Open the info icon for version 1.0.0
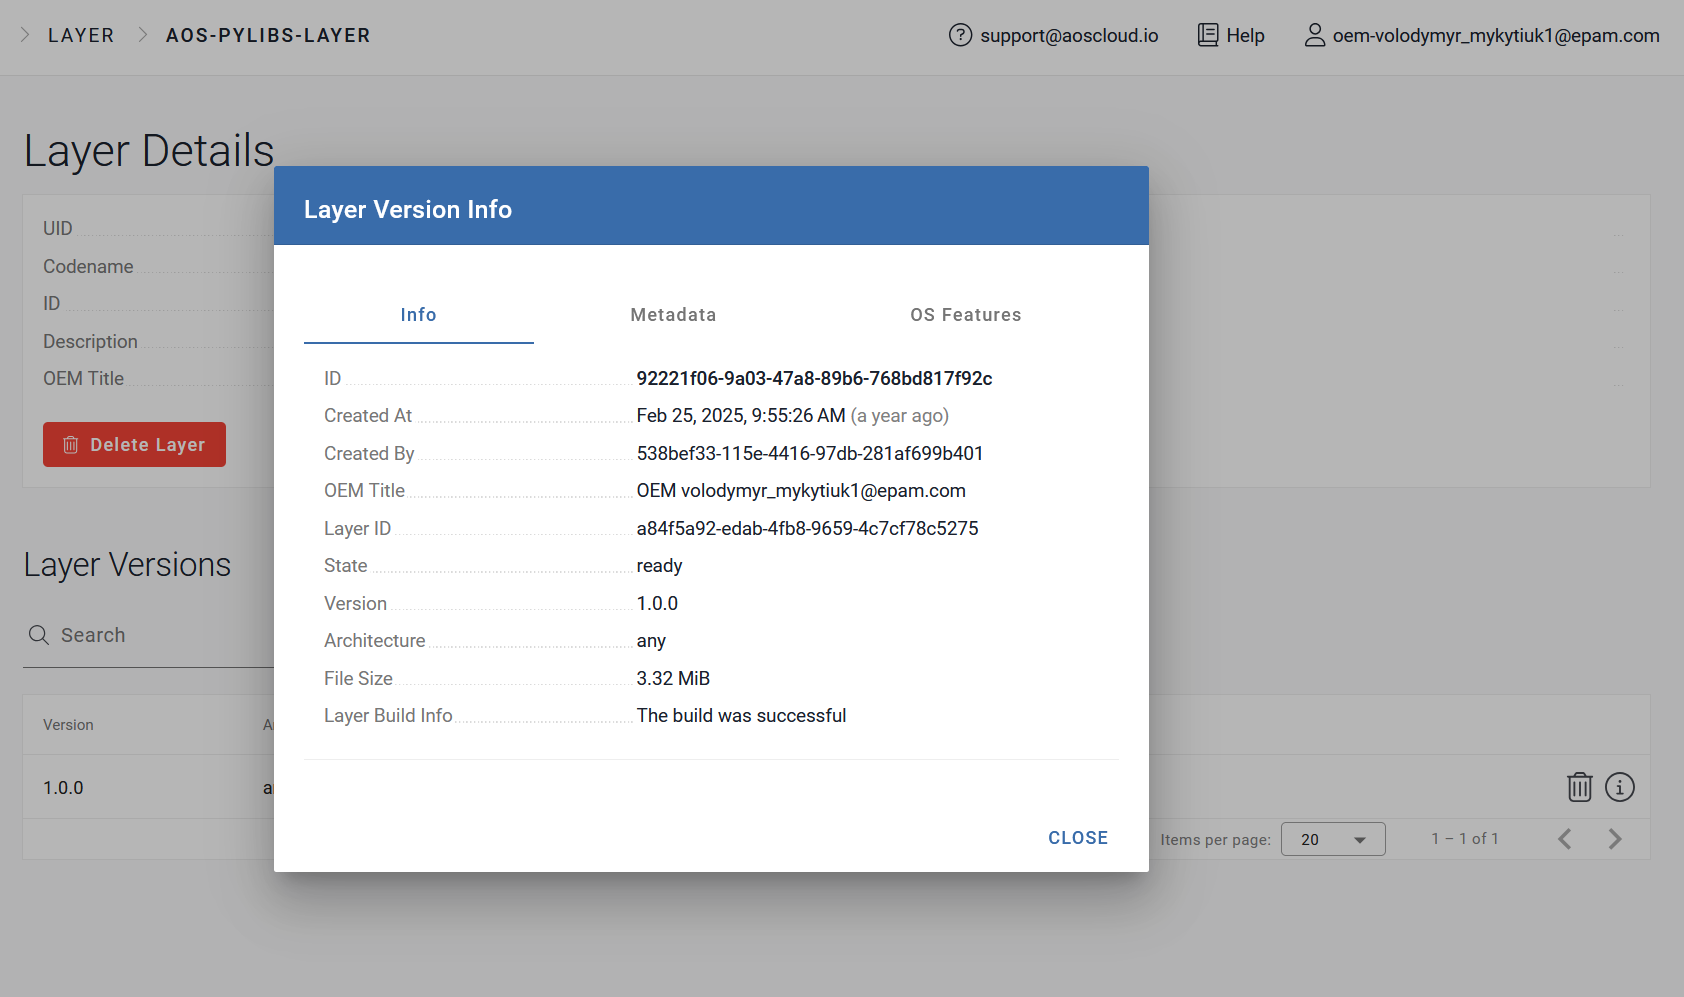The height and width of the screenshot is (997, 1684). (x=1619, y=787)
